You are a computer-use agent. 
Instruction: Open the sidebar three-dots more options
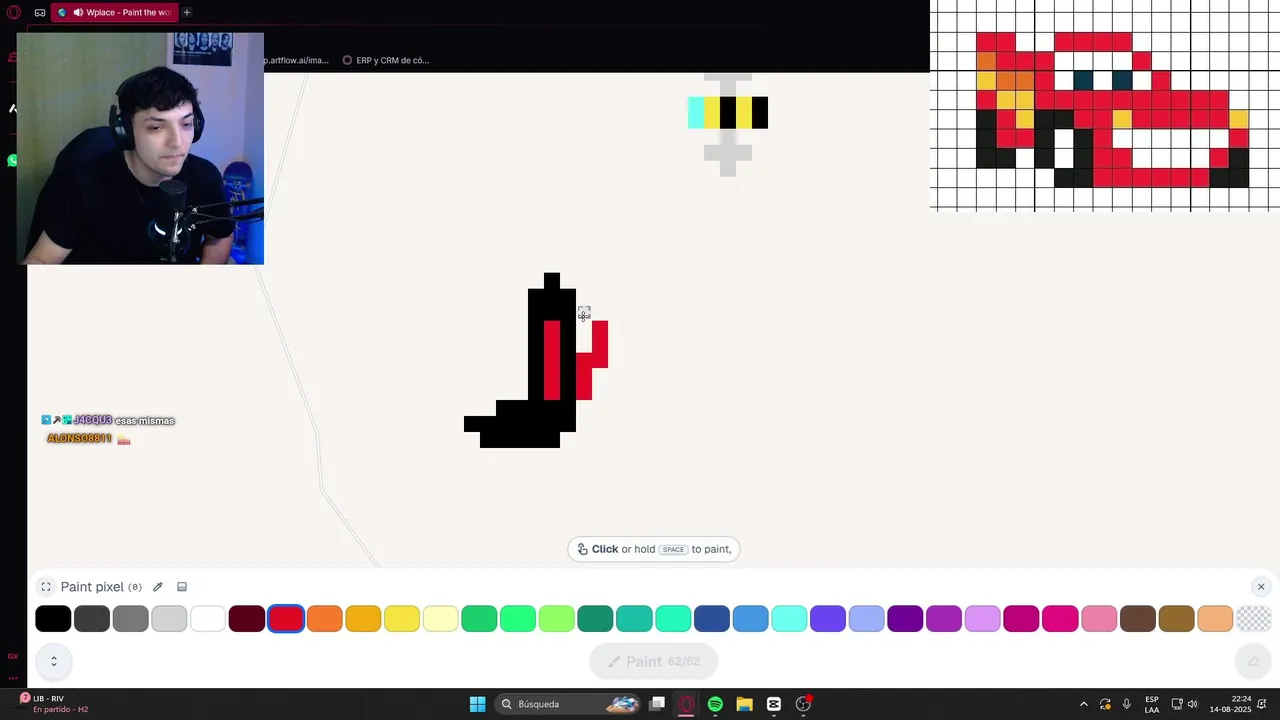pyautogui.click(x=13, y=677)
